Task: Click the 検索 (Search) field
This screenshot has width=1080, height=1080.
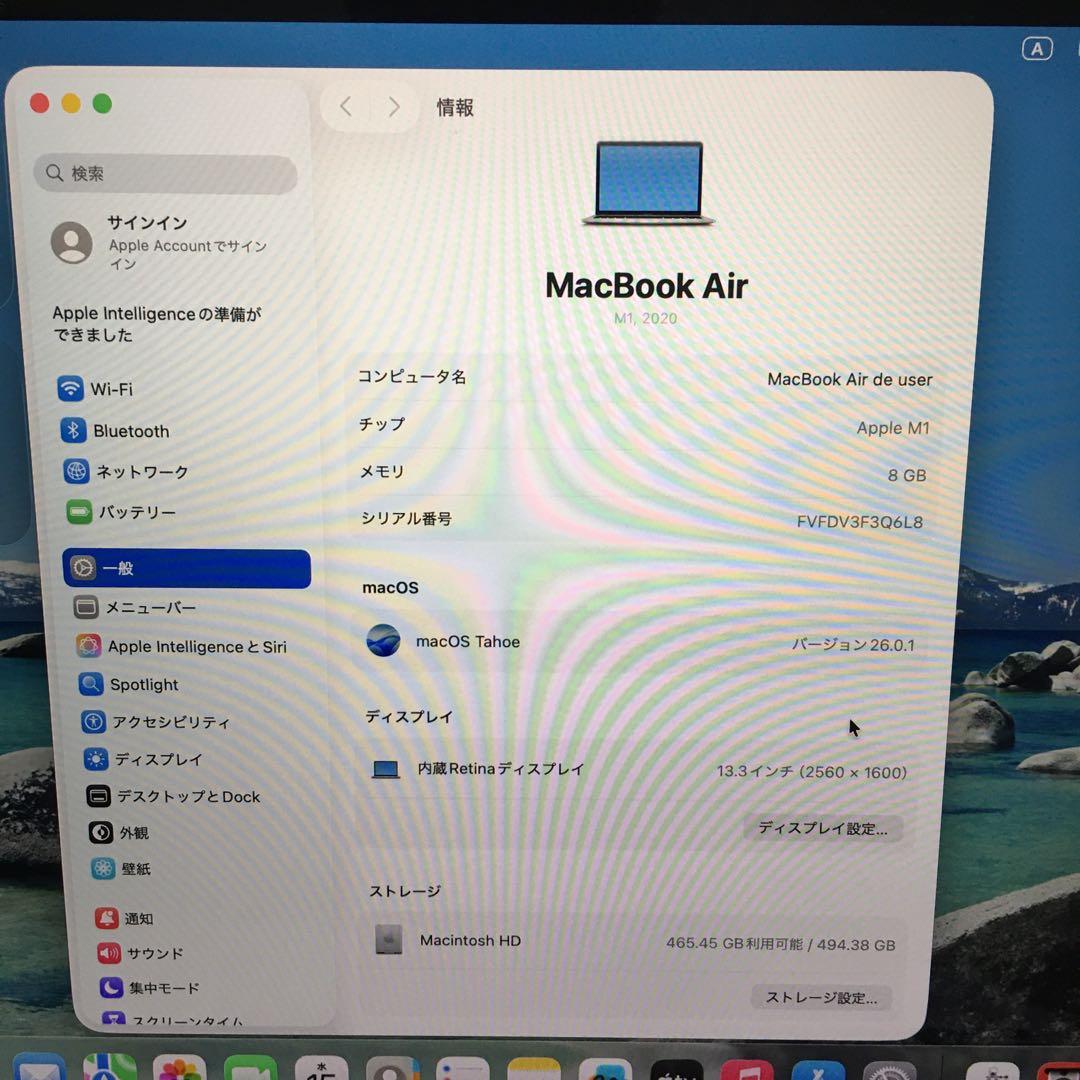Action: (x=165, y=173)
